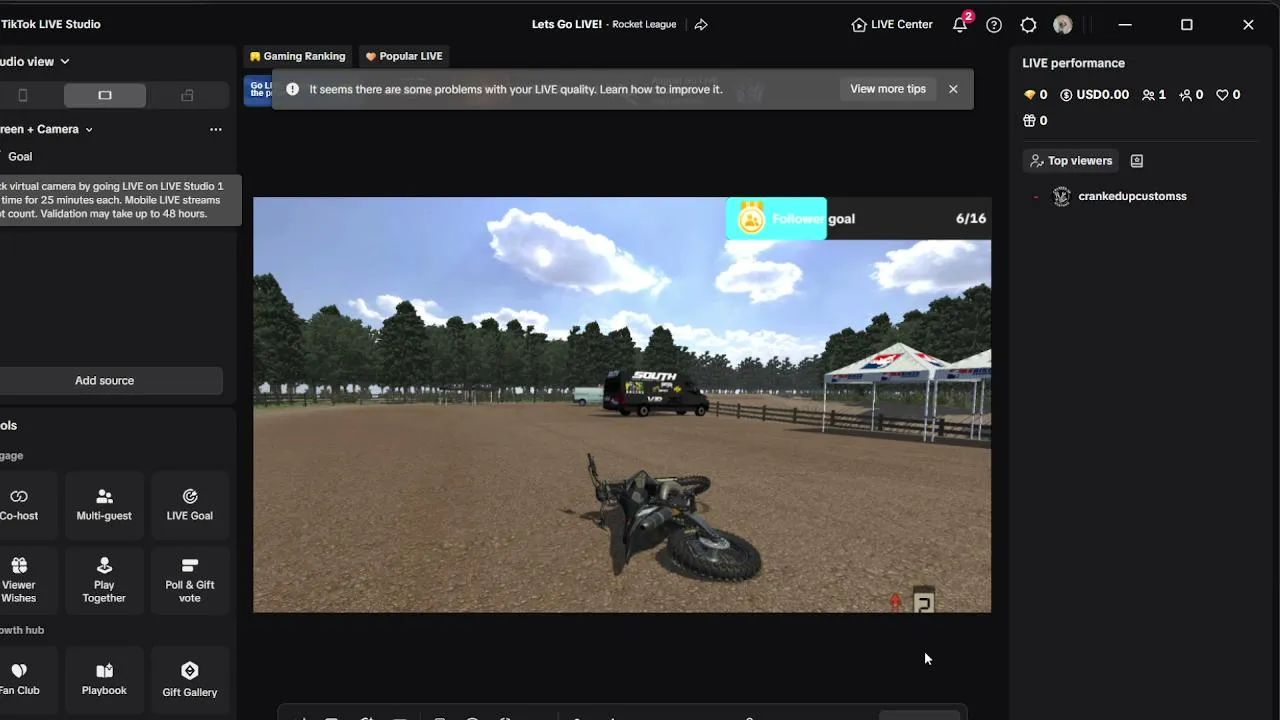Click the Add source button
The image size is (1280, 720).
click(105, 380)
